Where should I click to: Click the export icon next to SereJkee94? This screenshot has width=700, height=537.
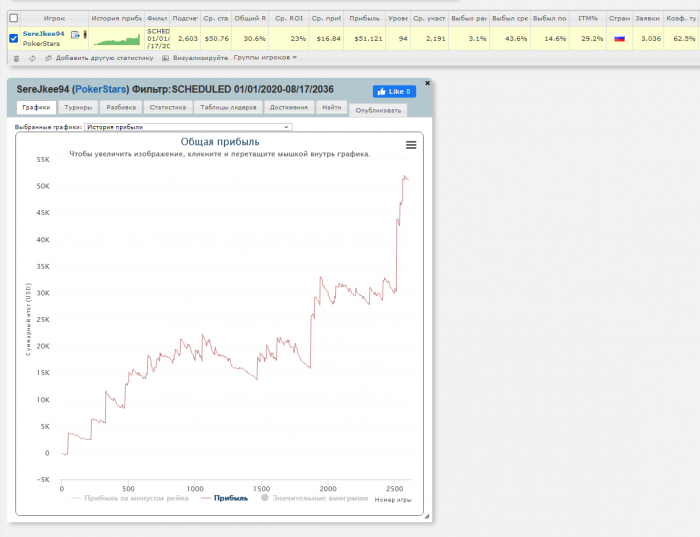(75, 34)
